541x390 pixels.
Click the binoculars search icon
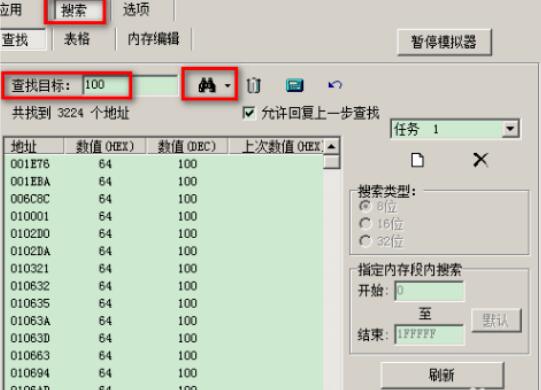[x=207, y=85]
